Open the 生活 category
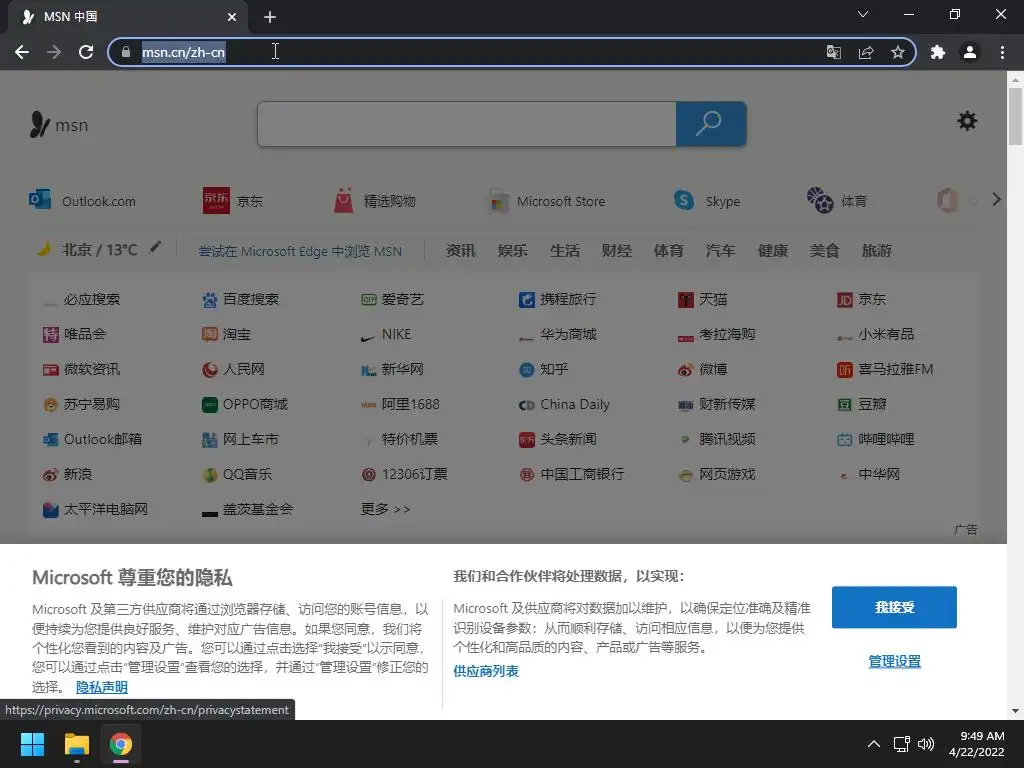Screen dimensions: 1024x768 point(565,251)
